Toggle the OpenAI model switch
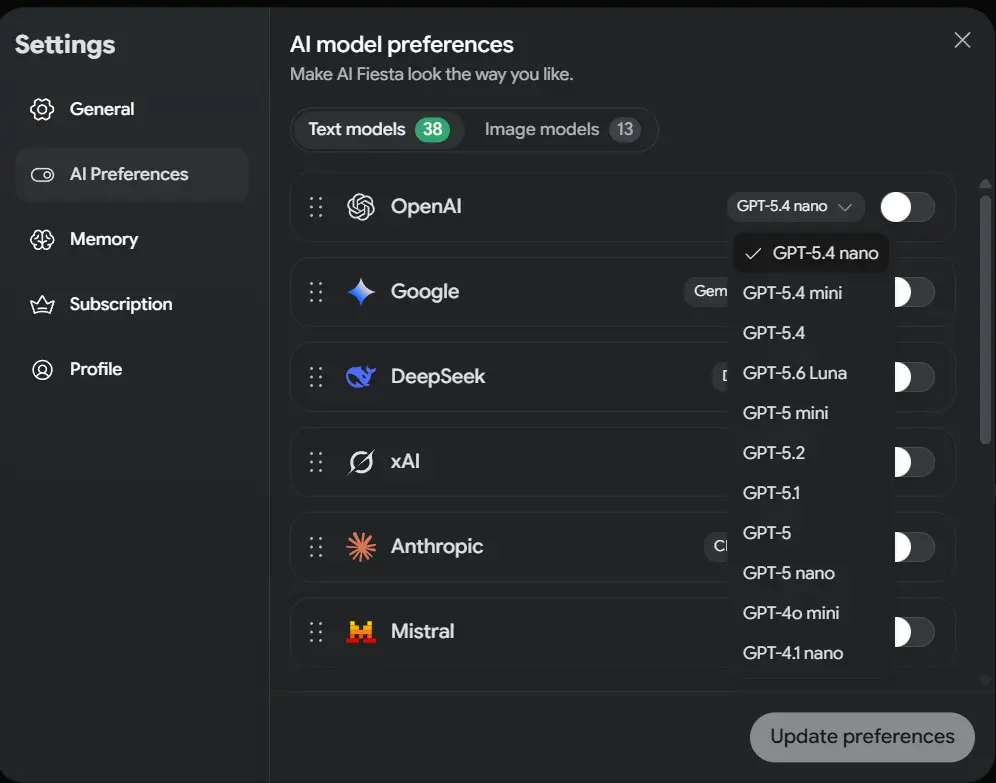The height and width of the screenshot is (783, 996). 907,207
